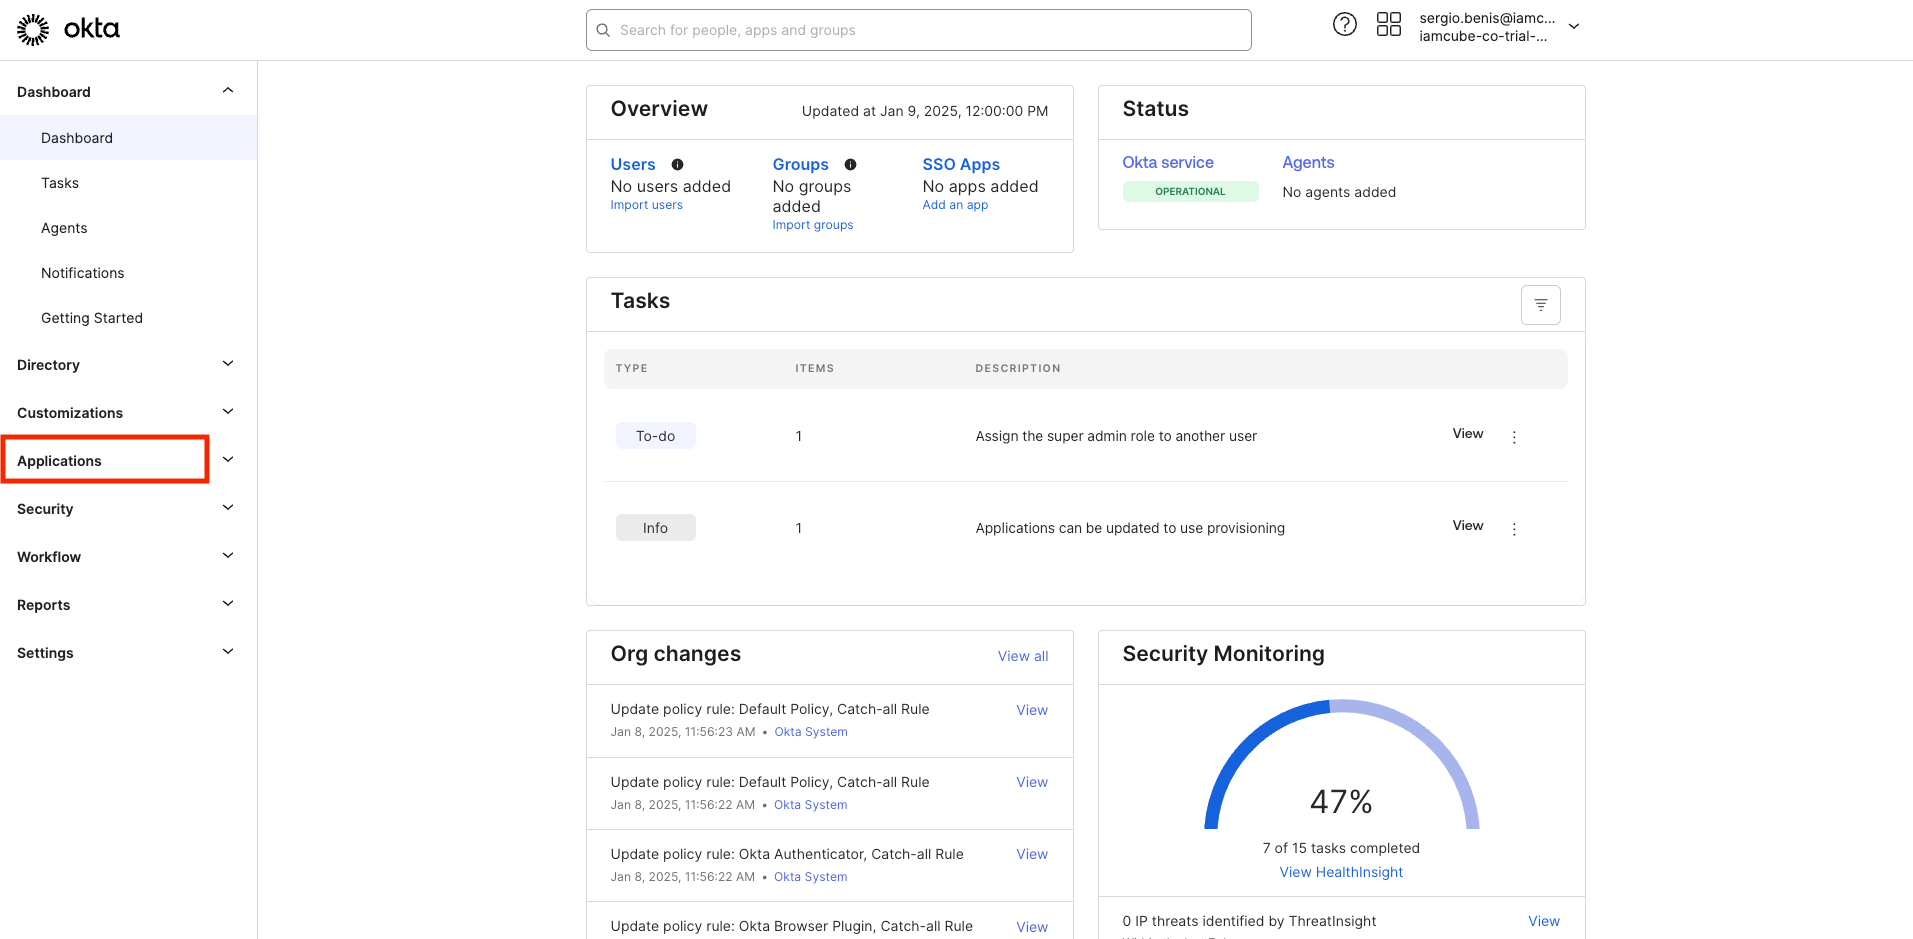View the Okta Browser Plugin rule change
This screenshot has height=939, width=1913.
click(1032, 927)
